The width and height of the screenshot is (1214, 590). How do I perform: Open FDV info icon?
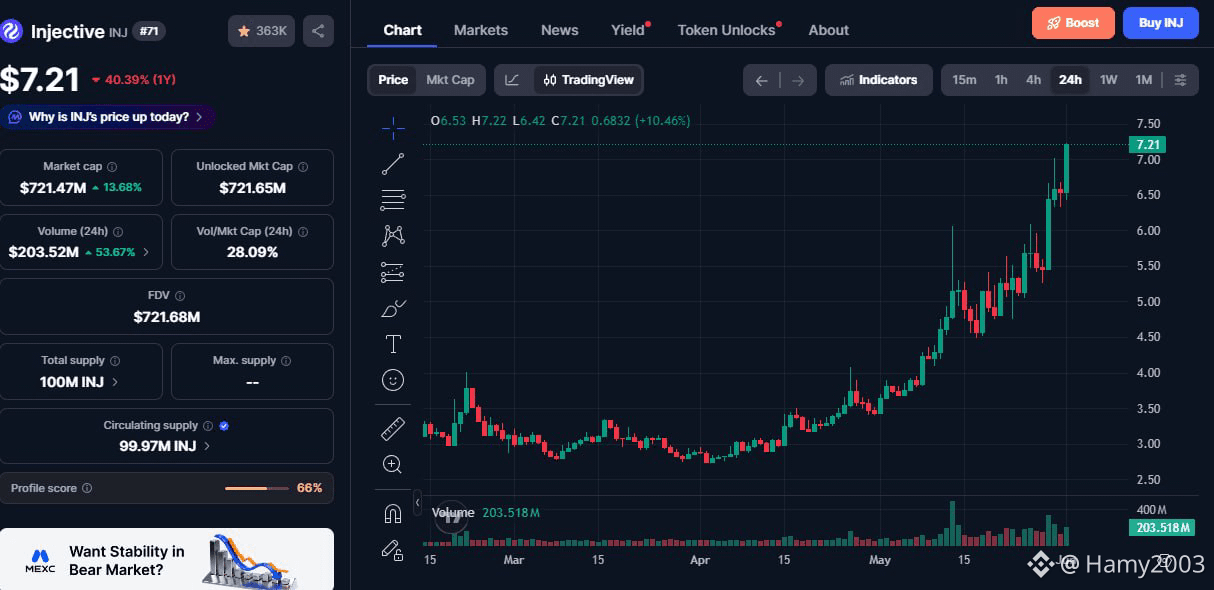180,296
